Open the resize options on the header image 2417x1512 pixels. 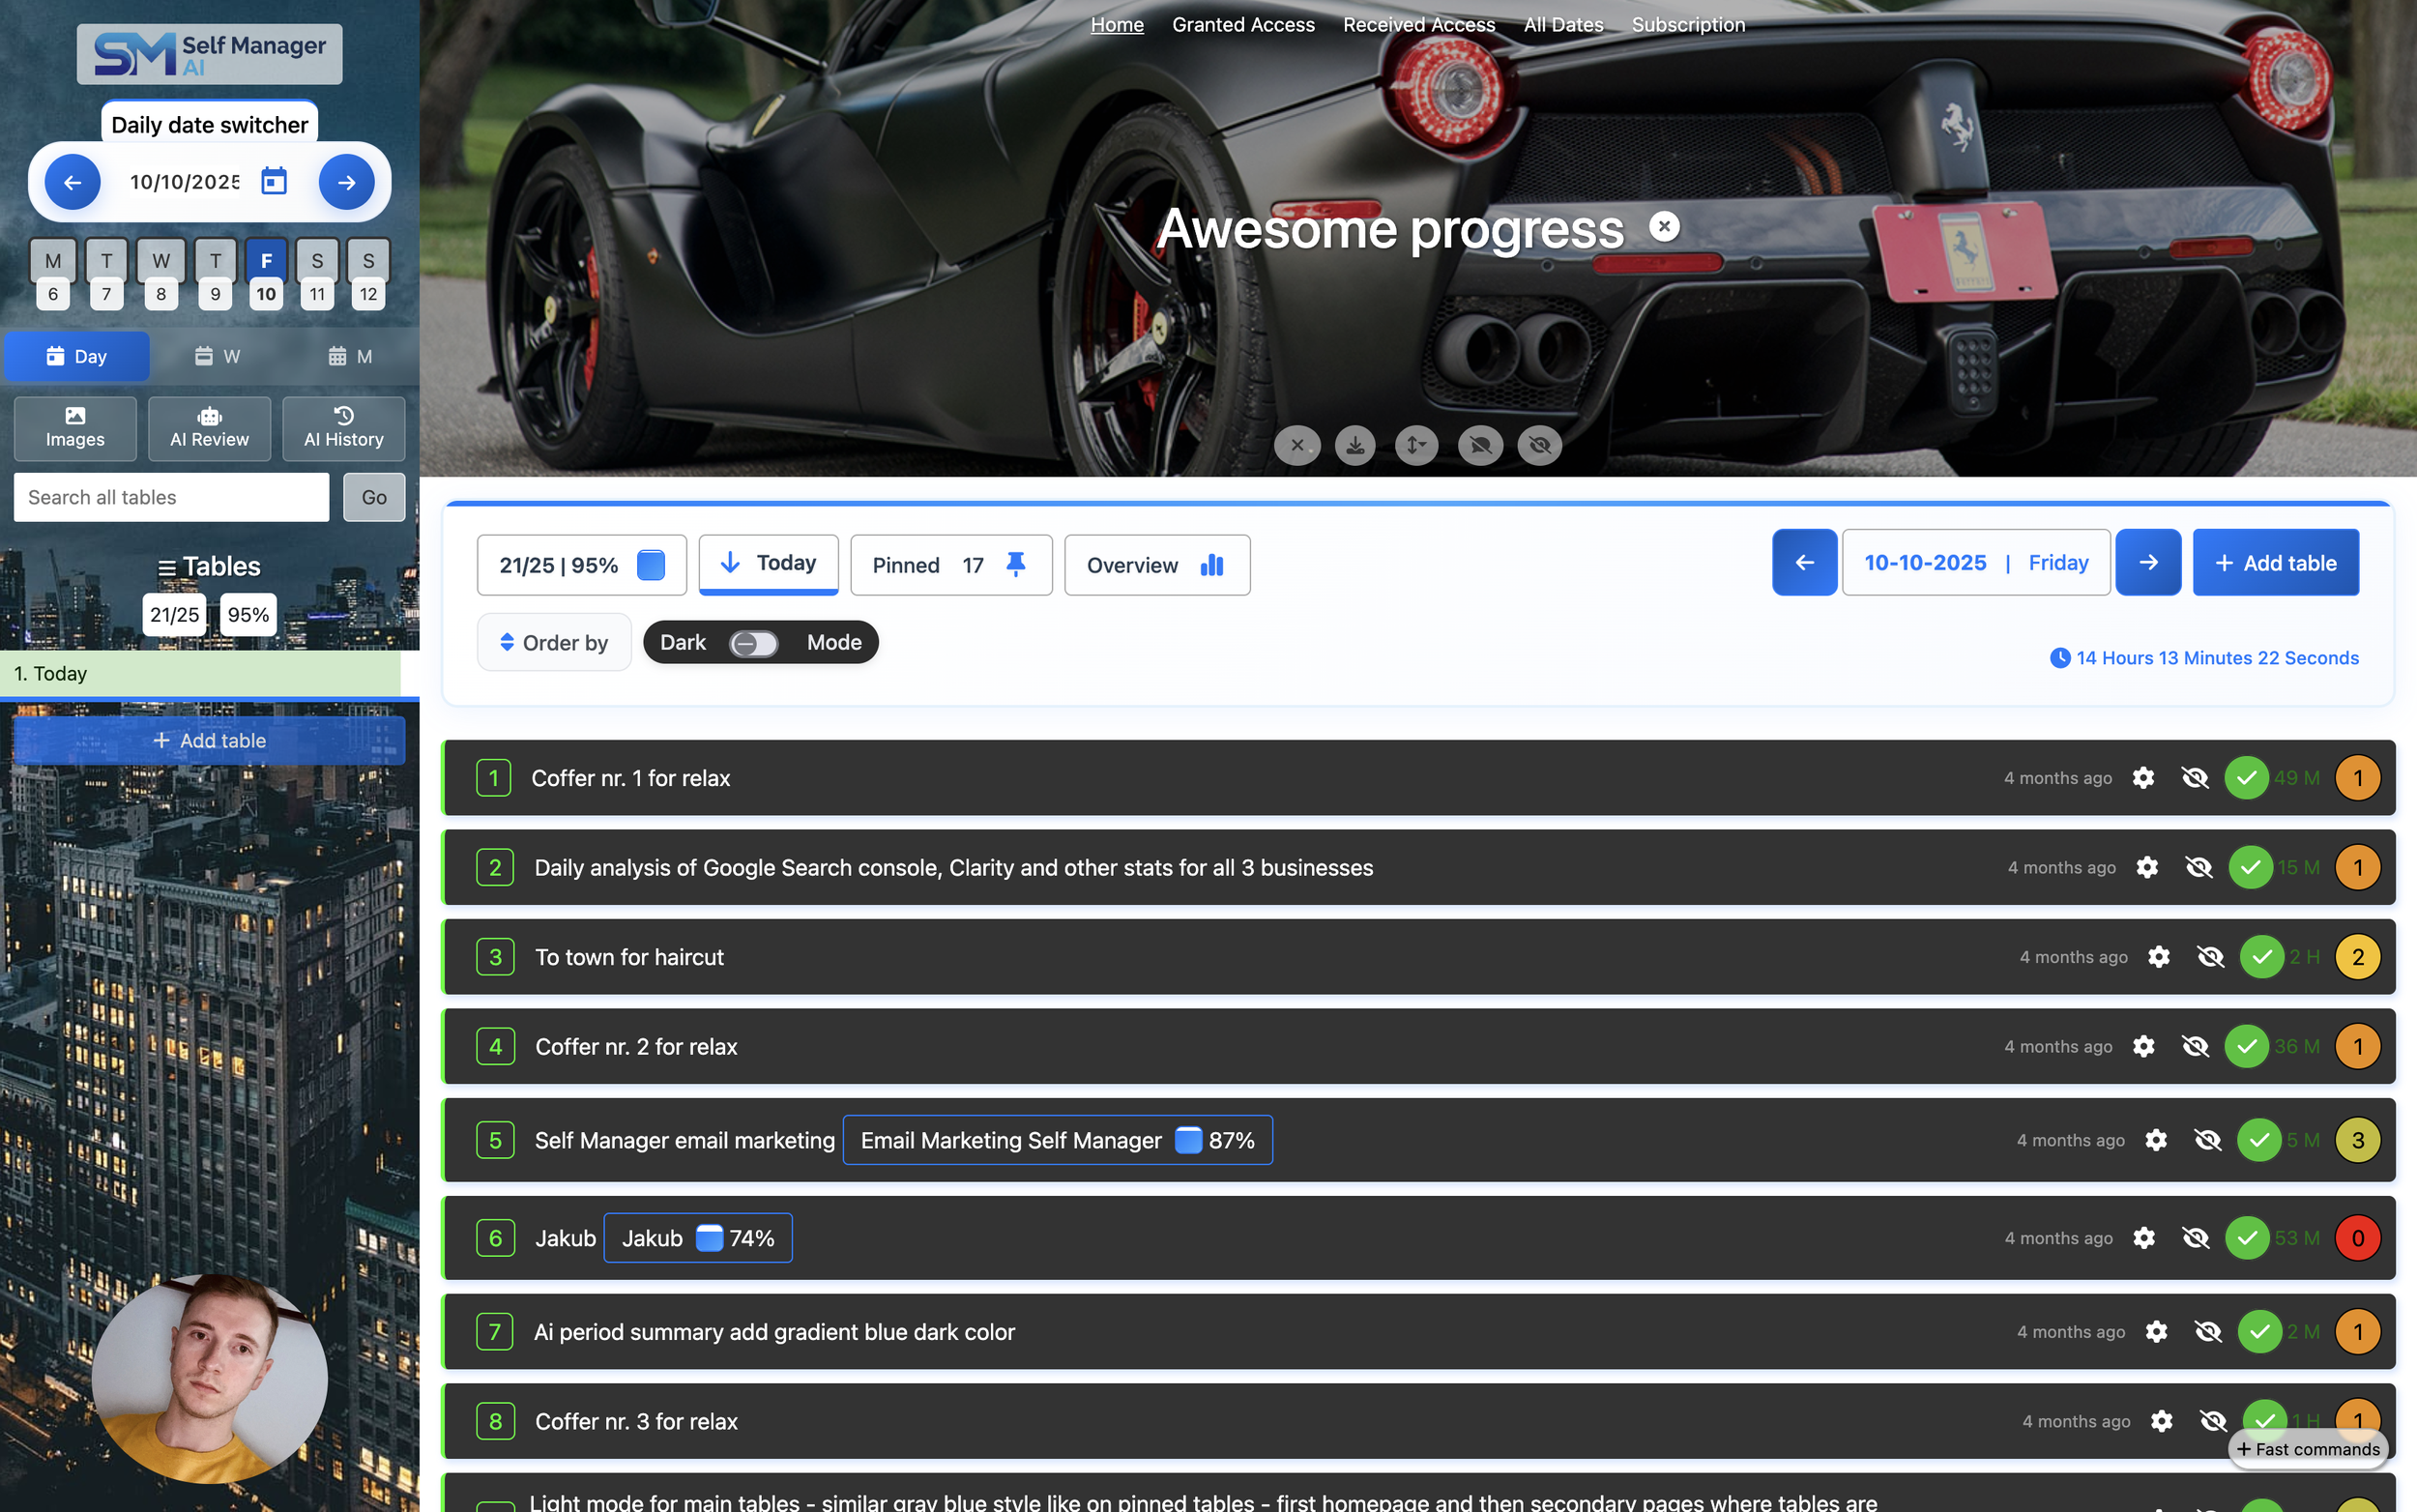[x=1417, y=445]
